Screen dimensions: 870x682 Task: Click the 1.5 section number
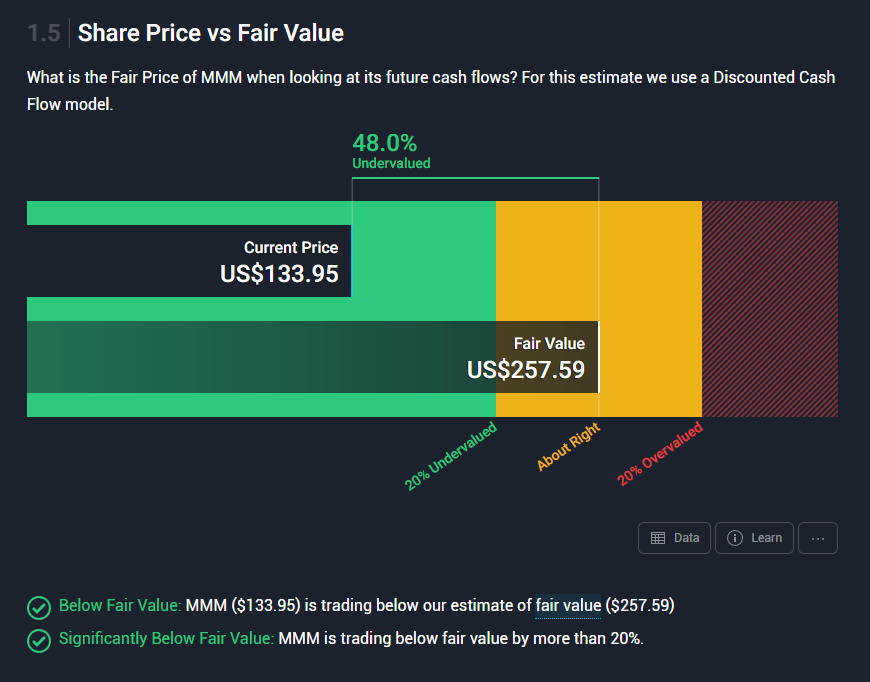coord(44,33)
